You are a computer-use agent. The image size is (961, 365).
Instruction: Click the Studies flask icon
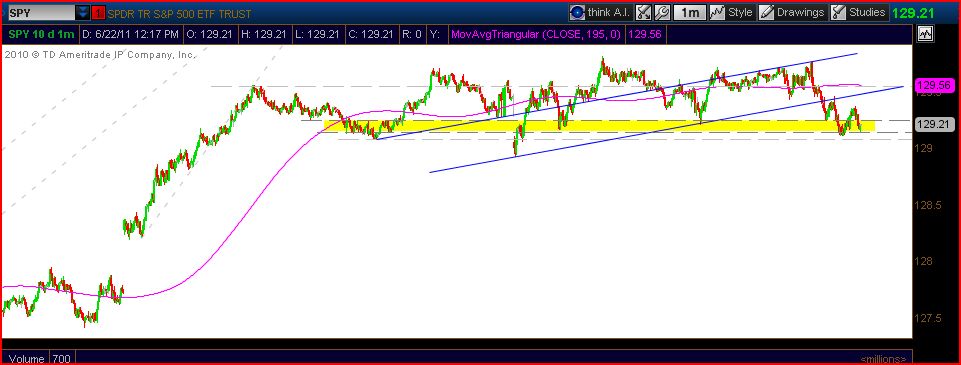[838, 12]
